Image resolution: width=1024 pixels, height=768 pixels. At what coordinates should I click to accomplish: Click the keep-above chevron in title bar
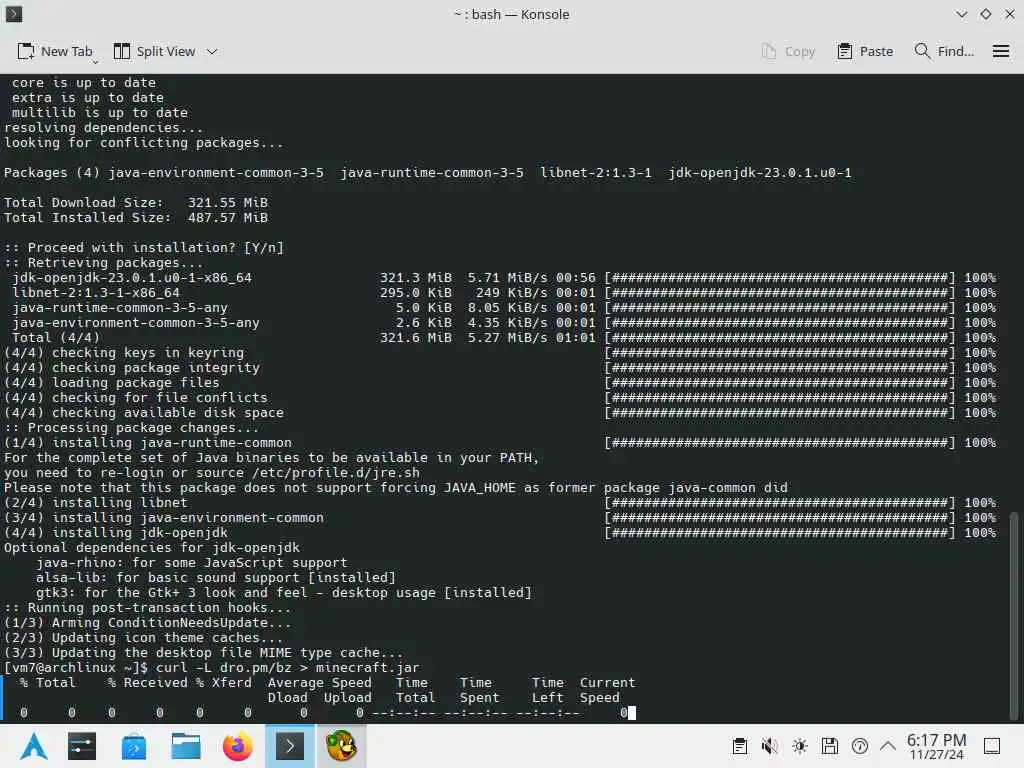961,14
